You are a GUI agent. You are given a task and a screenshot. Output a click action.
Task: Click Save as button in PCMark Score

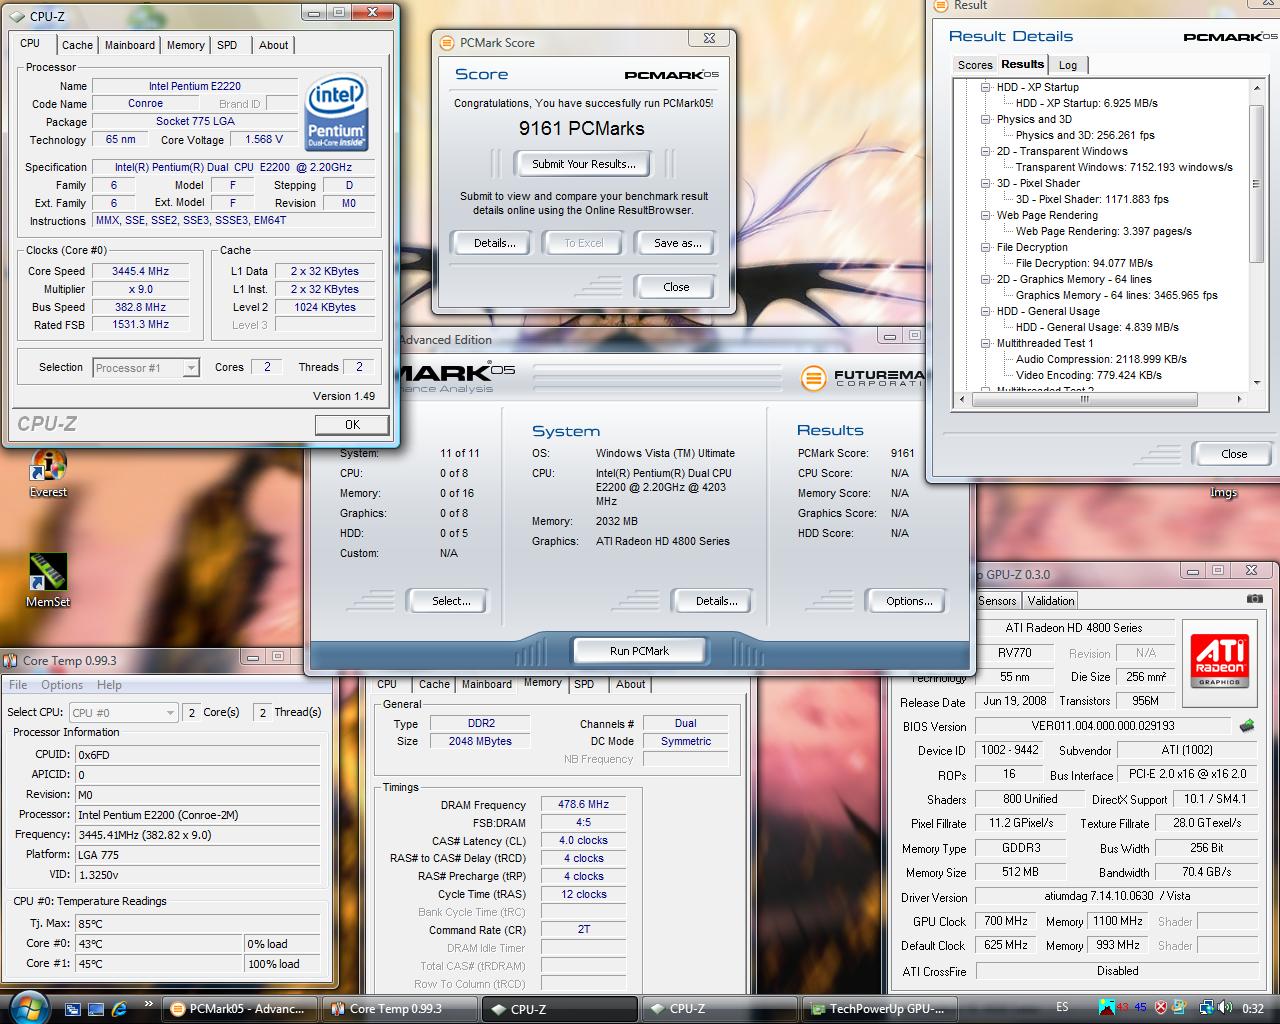pyautogui.click(x=677, y=243)
